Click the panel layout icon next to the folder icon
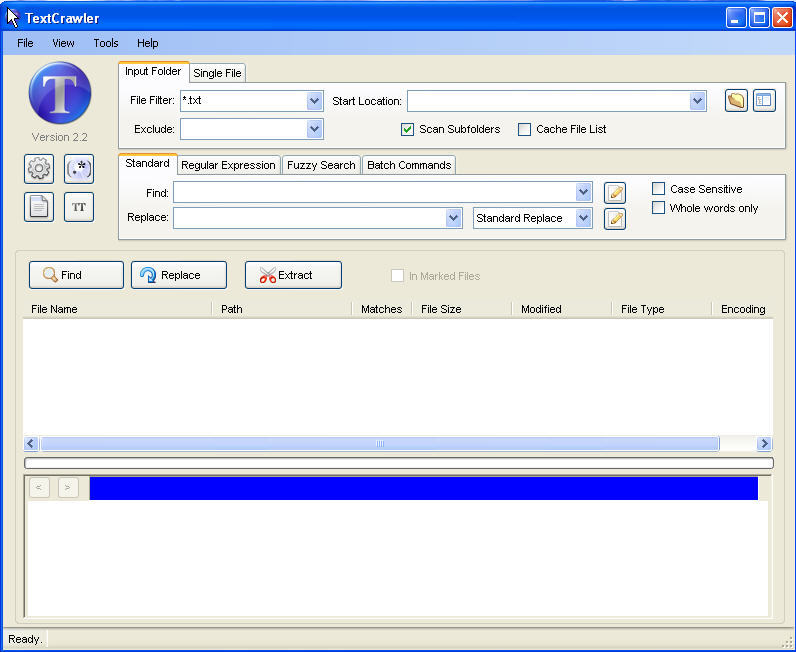This screenshot has width=796, height=652. (764, 101)
